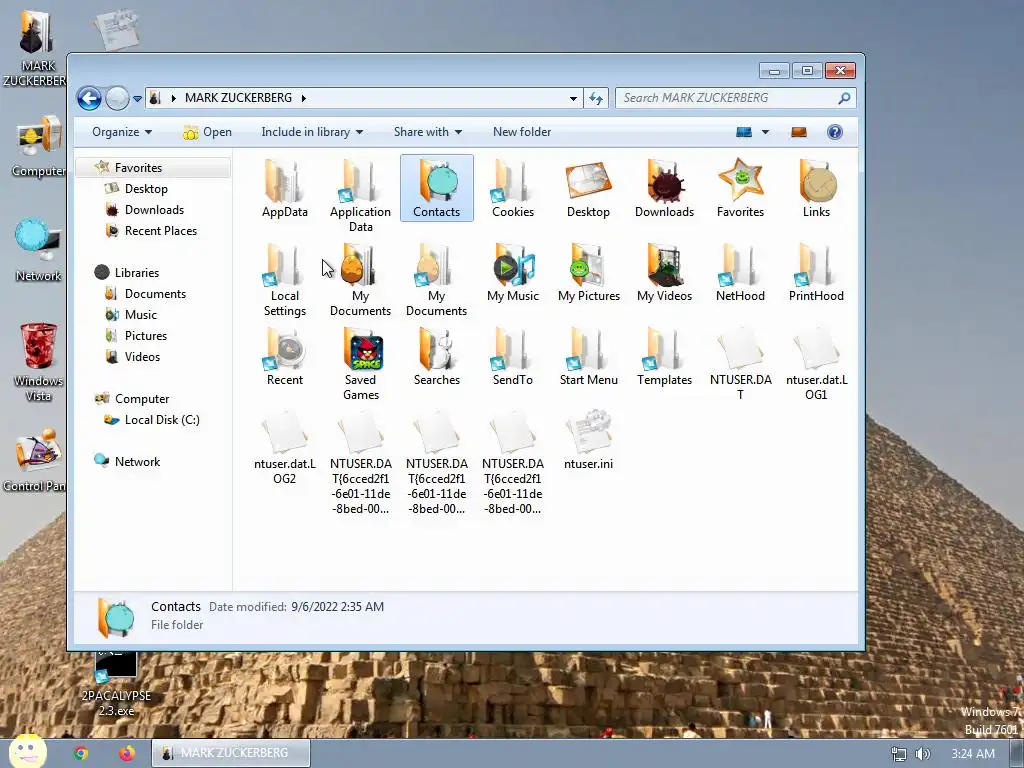Open the Help question mark button
This screenshot has height=768, width=1024.
(835, 132)
